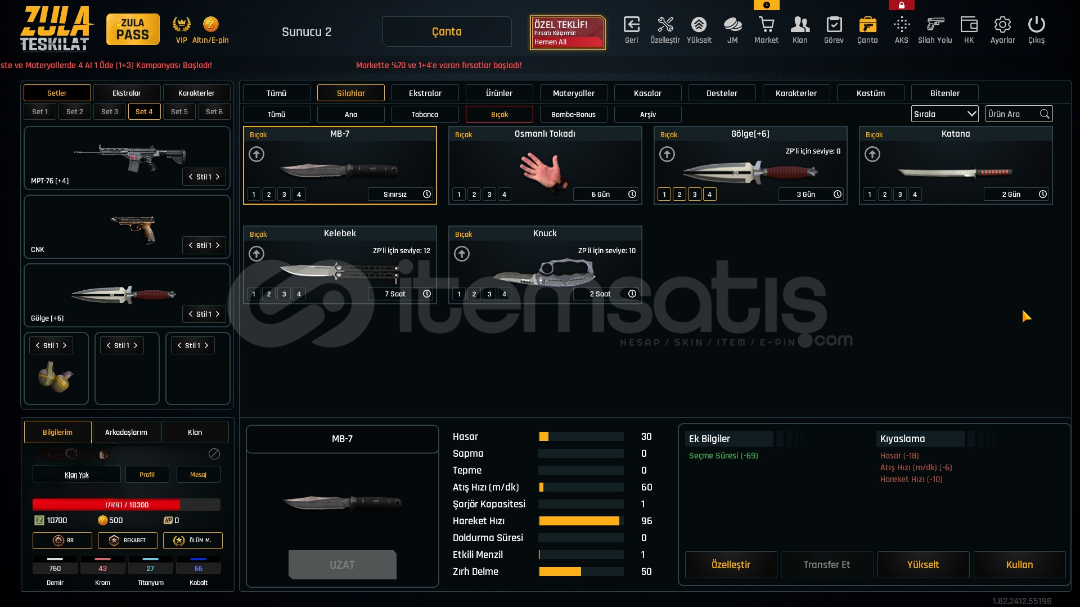This screenshot has width=1080, height=607.
Task: Click clock icon on Osmanlı Tokadı card
Action: (x=632, y=194)
